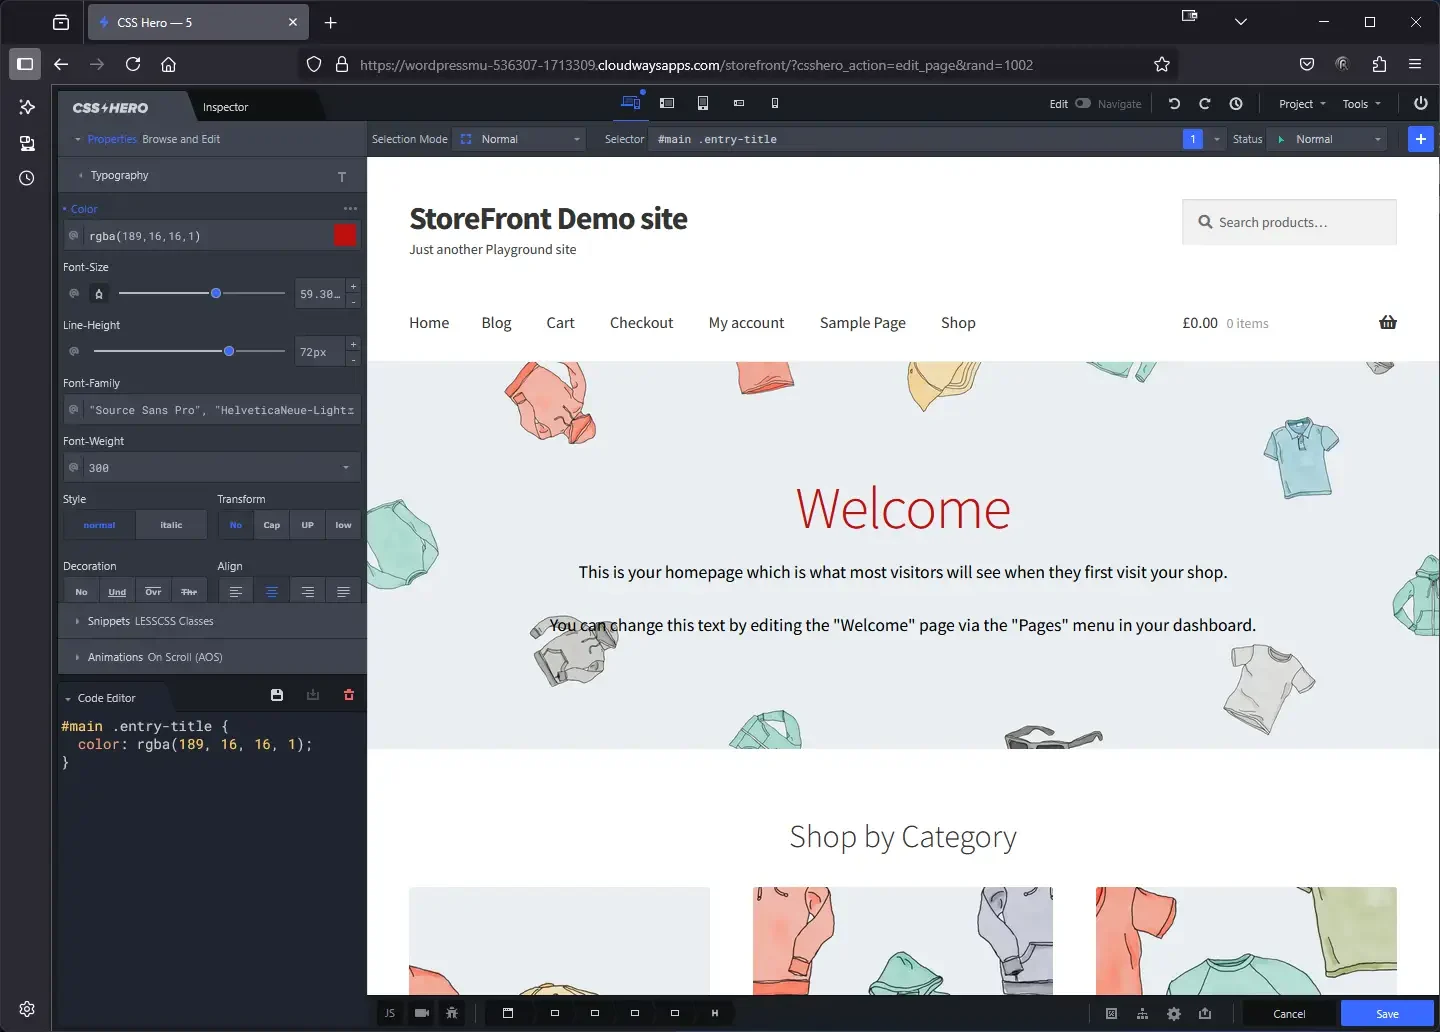The width and height of the screenshot is (1440, 1032).
Task: Set text transform to UP
Action: [x=308, y=525]
